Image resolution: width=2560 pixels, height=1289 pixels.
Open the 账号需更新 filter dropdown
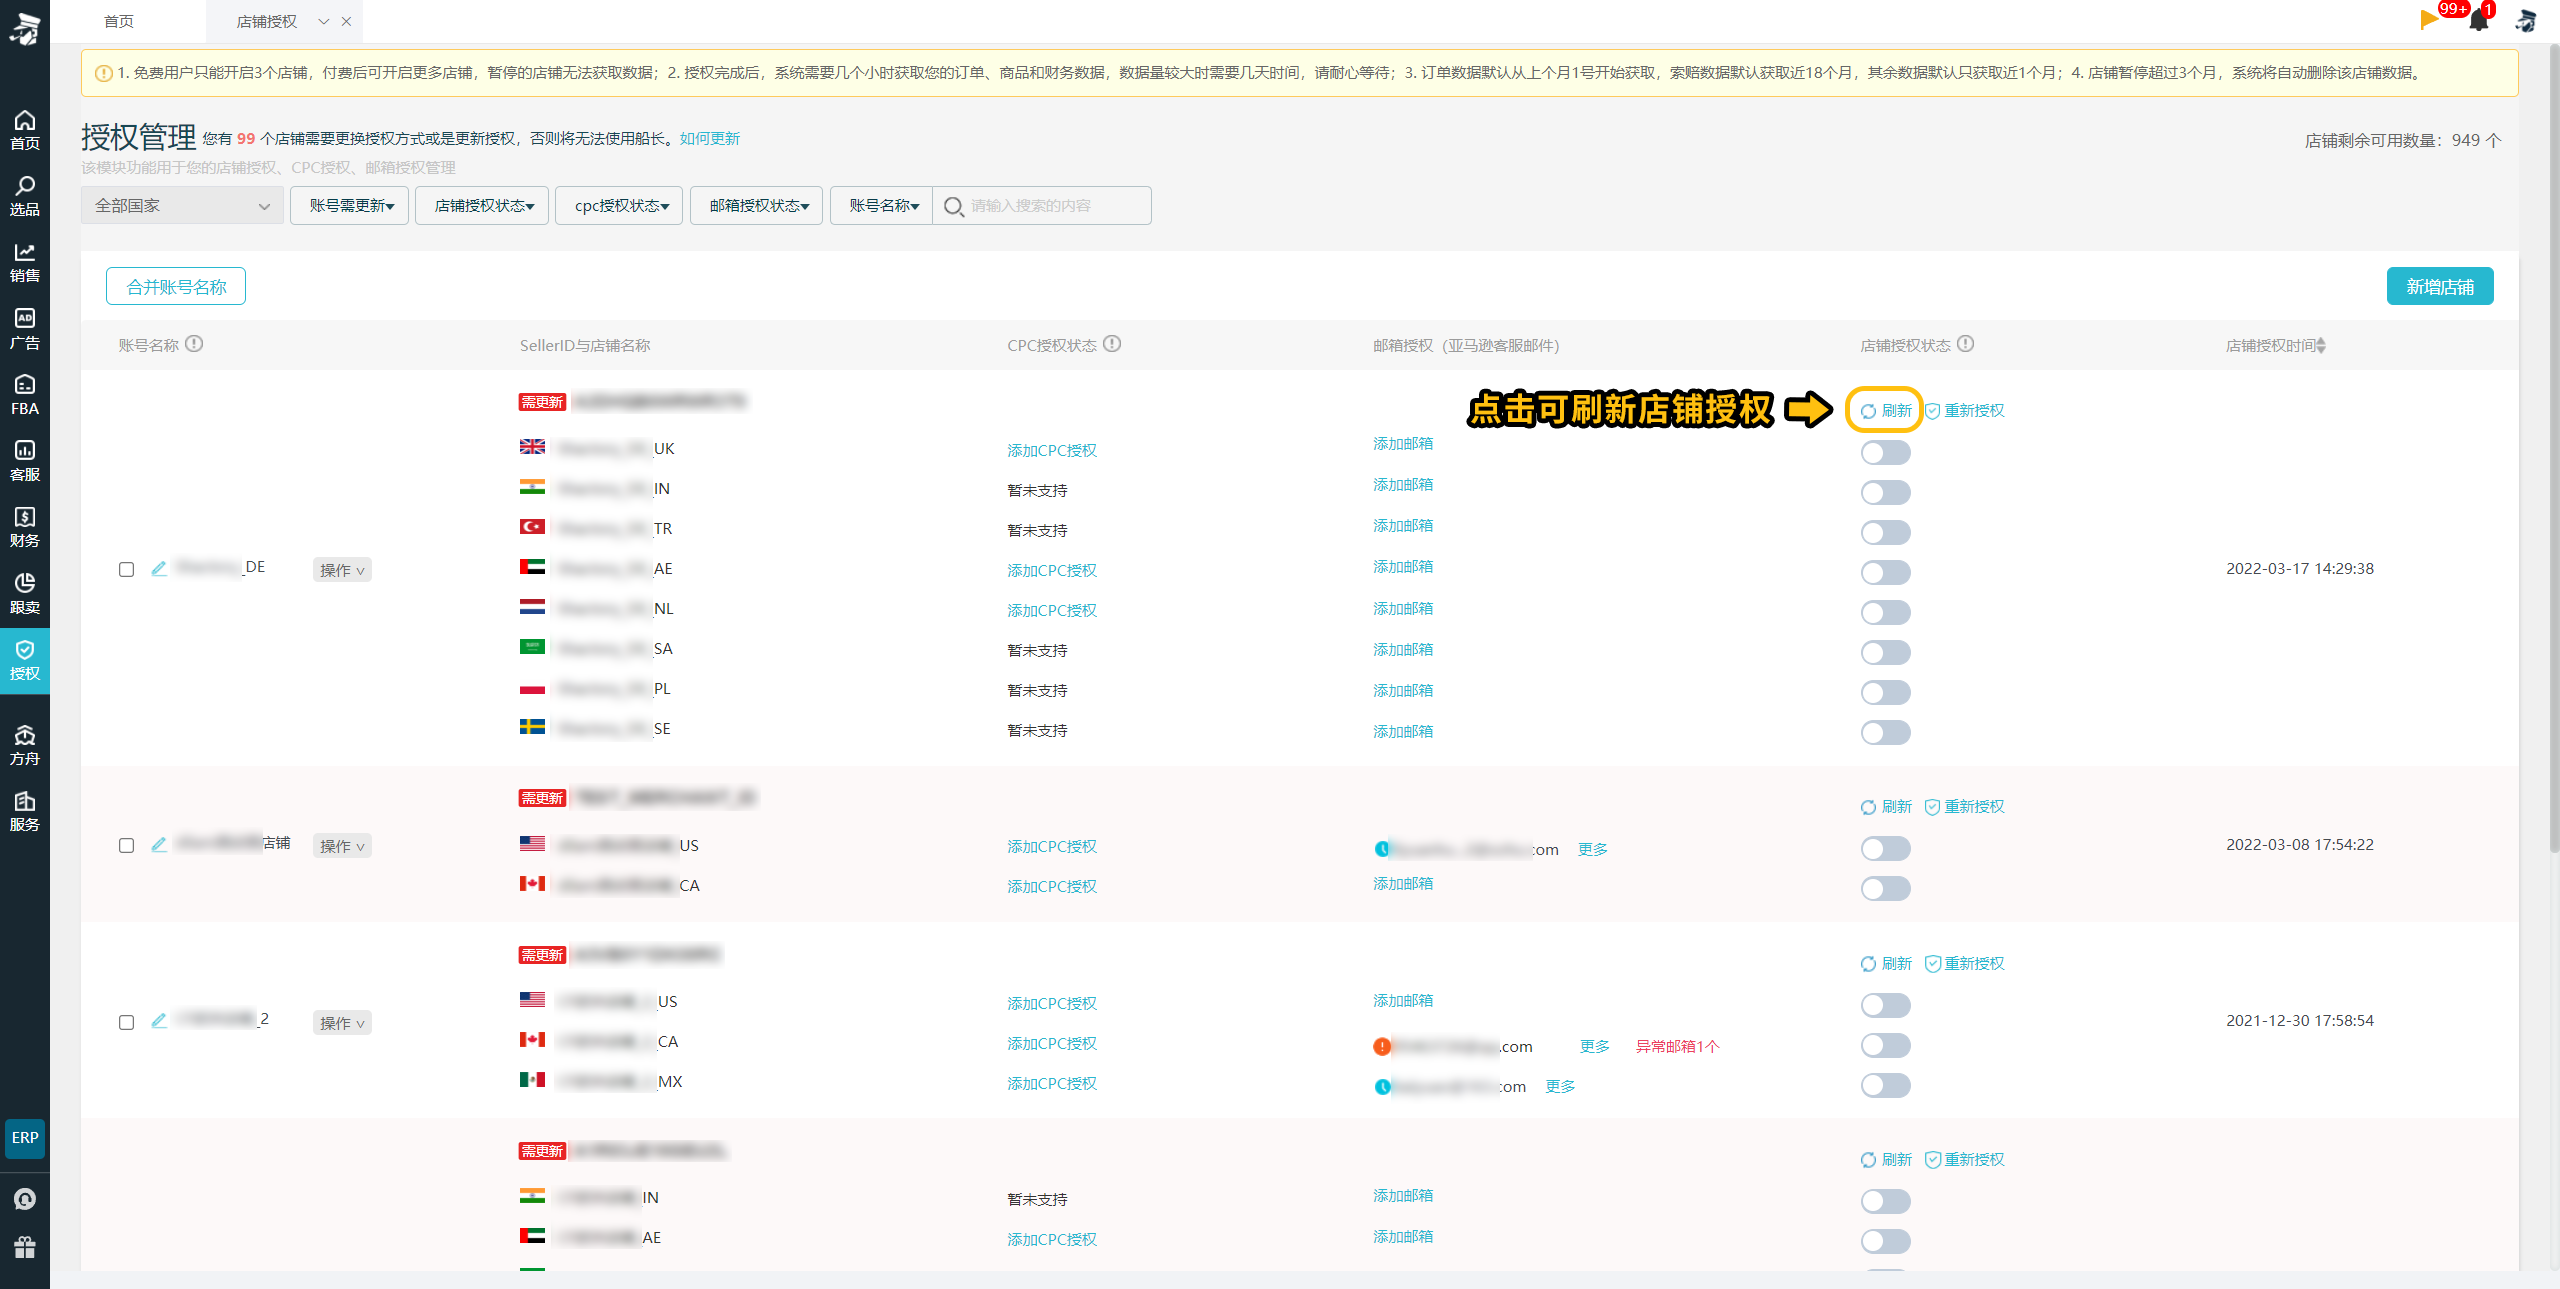click(x=350, y=205)
